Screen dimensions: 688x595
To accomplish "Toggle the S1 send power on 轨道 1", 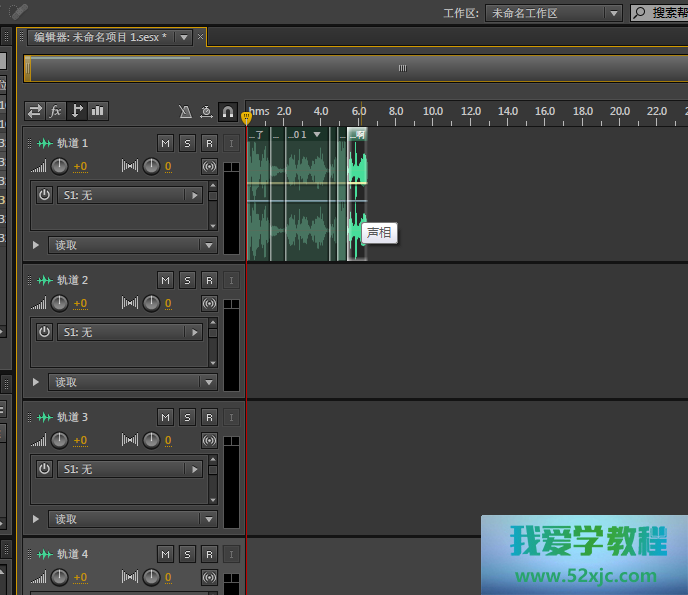I will pyautogui.click(x=44, y=195).
